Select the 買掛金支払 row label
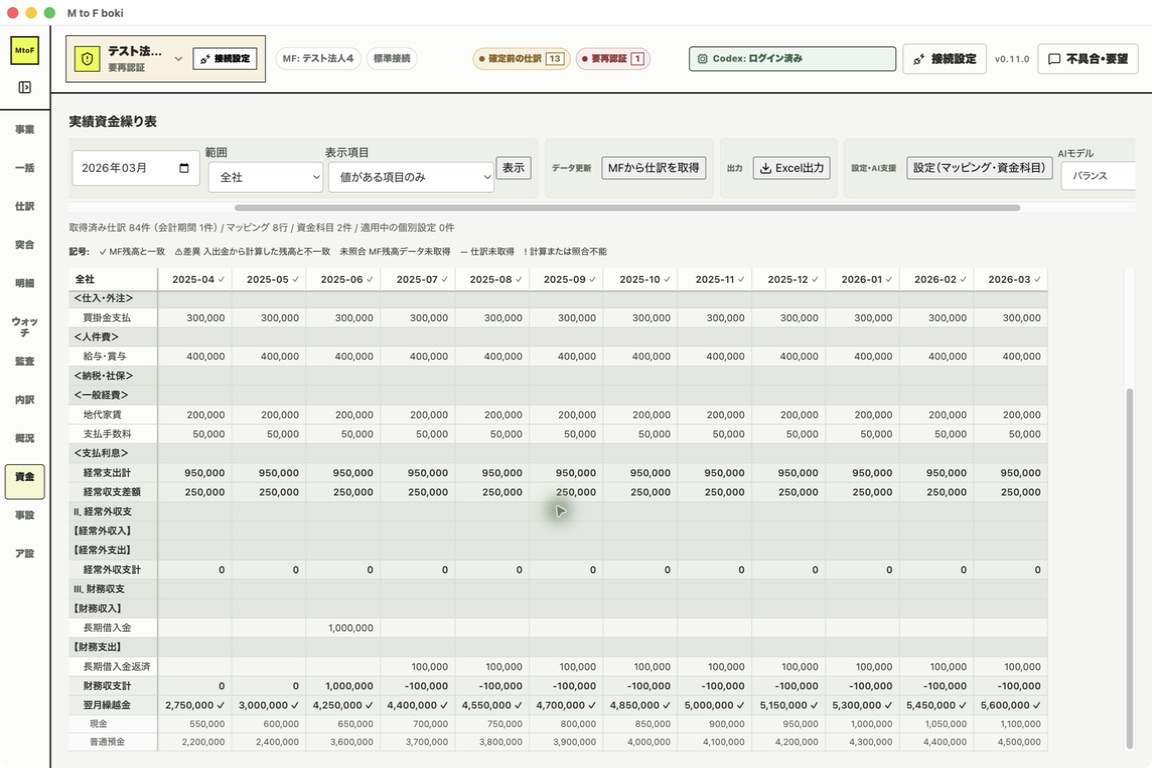The height and width of the screenshot is (768, 1152). [x=107, y=317]
